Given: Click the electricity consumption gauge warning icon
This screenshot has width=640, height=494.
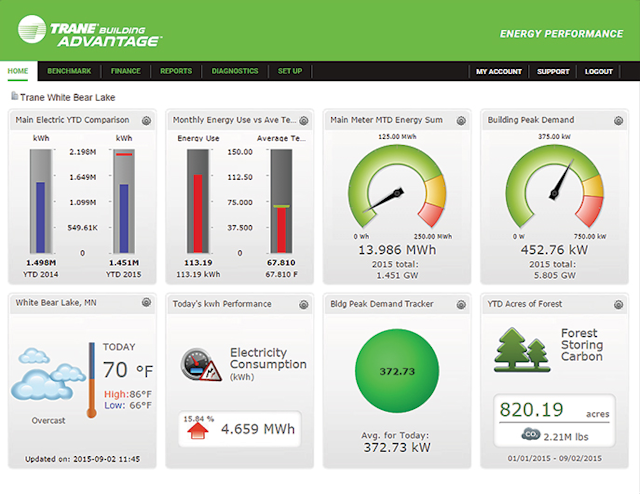Looking at the screenshot, I should point(201,365).
